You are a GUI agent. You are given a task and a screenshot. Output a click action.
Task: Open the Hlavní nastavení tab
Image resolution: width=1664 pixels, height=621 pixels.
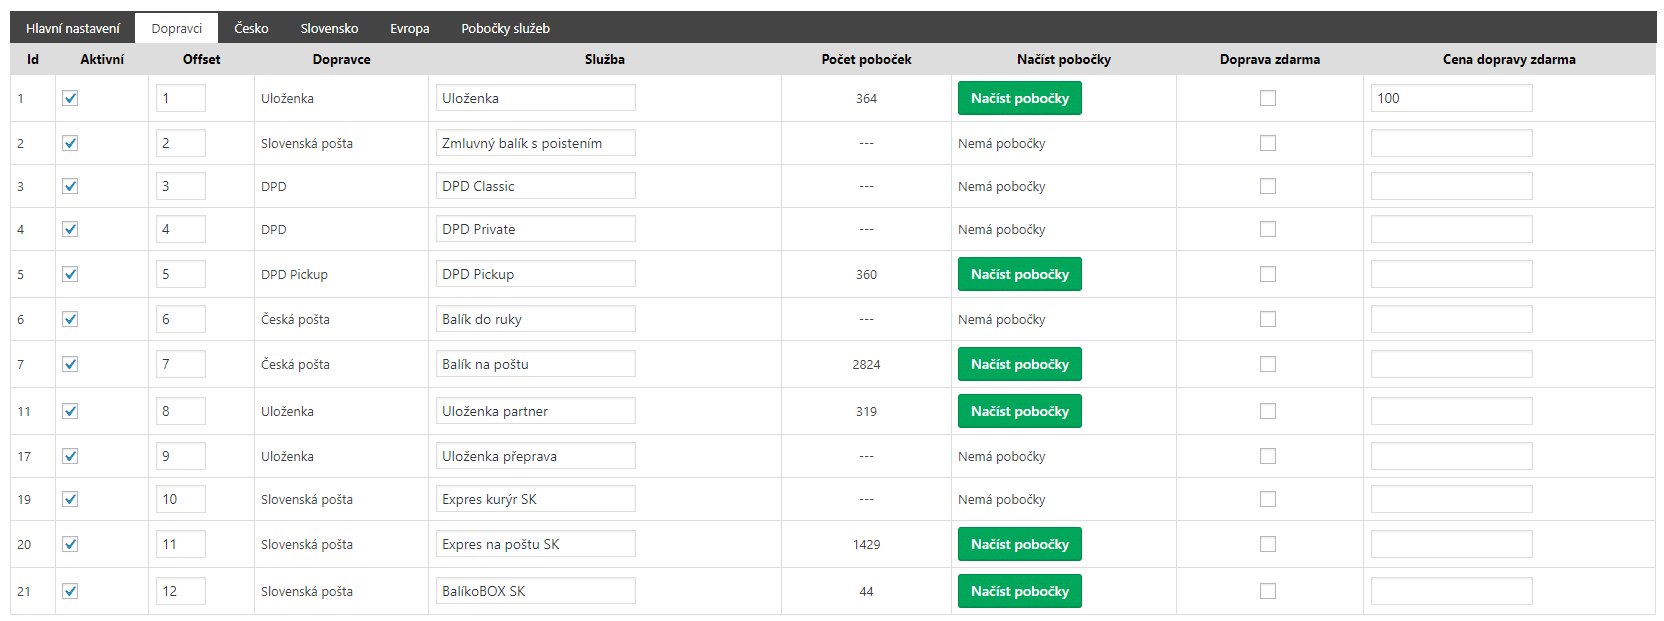(73, 28)
